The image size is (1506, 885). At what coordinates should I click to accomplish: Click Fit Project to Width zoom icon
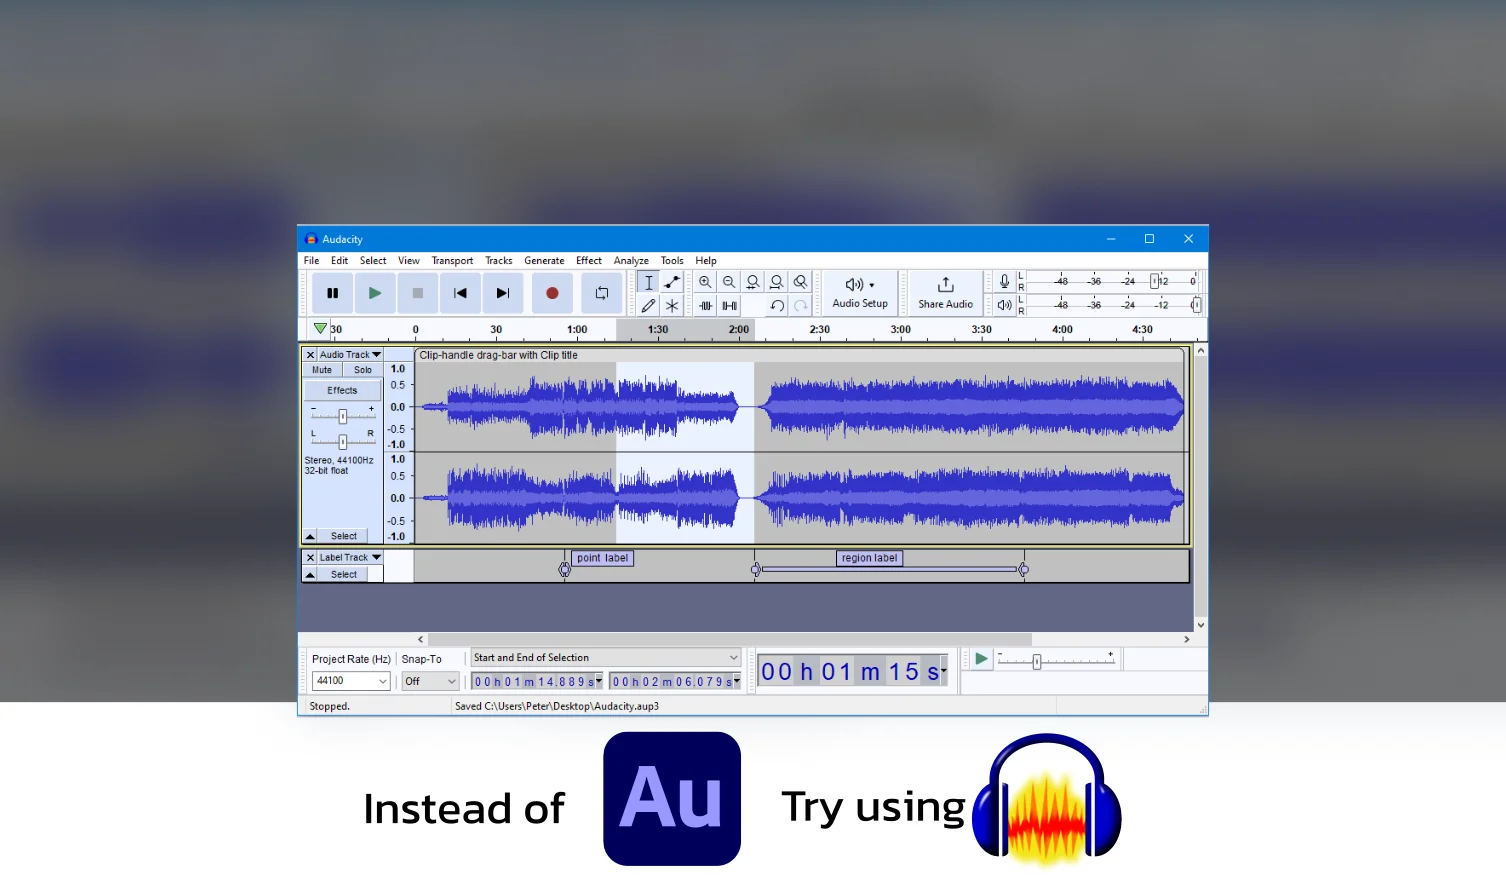(x=776, y=281)
